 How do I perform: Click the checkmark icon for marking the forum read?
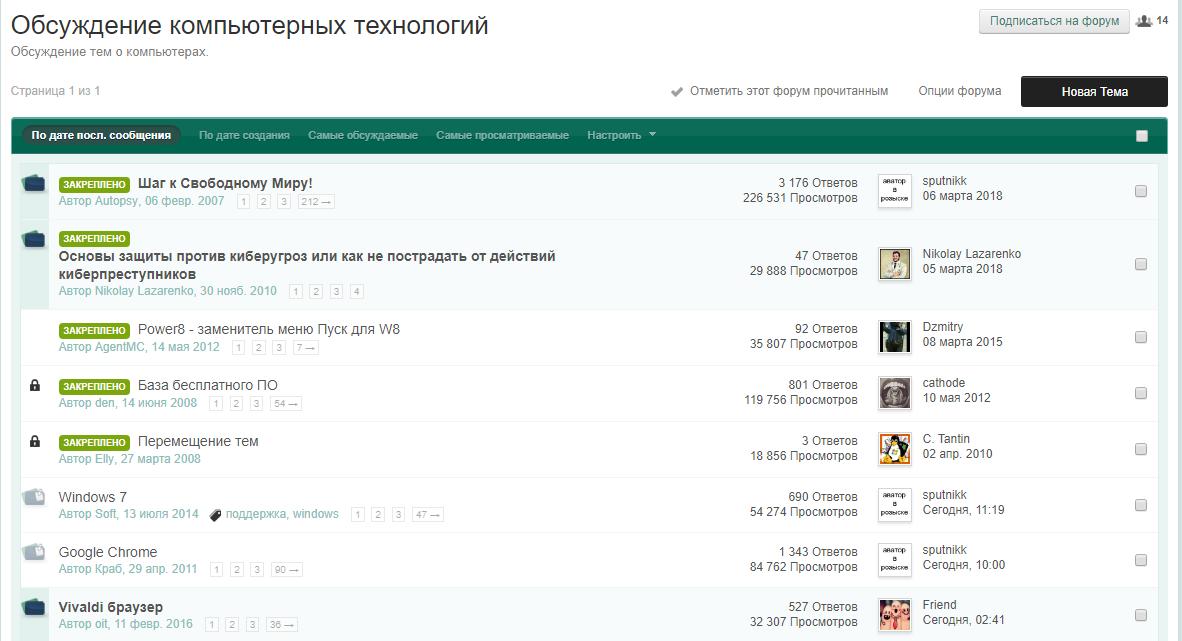pos(677,92)
